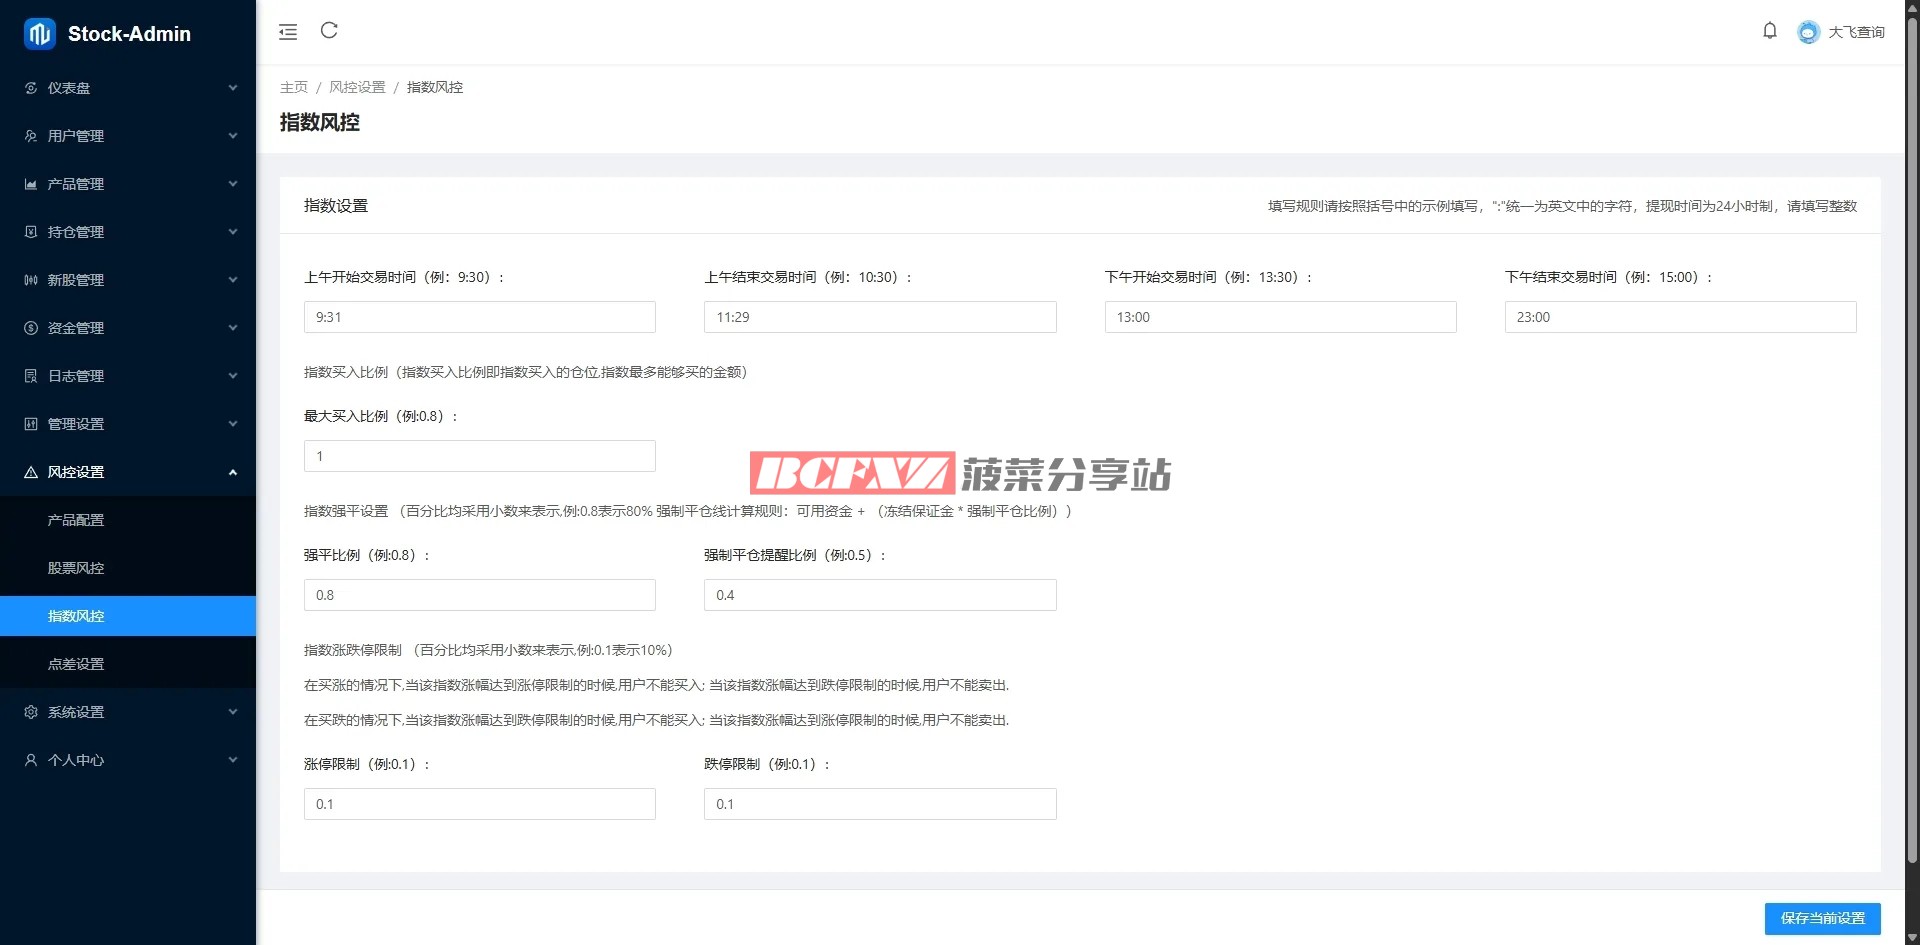Select the 点差设置 menu item
Screen dimensions: 1920x945
[x=76, y=664]
